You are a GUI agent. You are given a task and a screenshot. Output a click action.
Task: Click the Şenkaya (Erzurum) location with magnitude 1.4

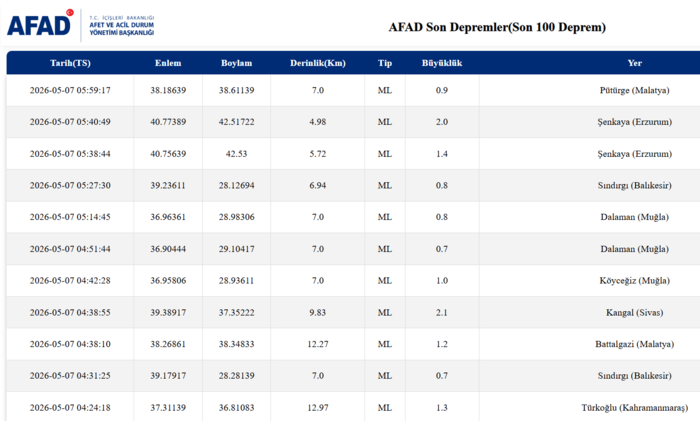634,154
